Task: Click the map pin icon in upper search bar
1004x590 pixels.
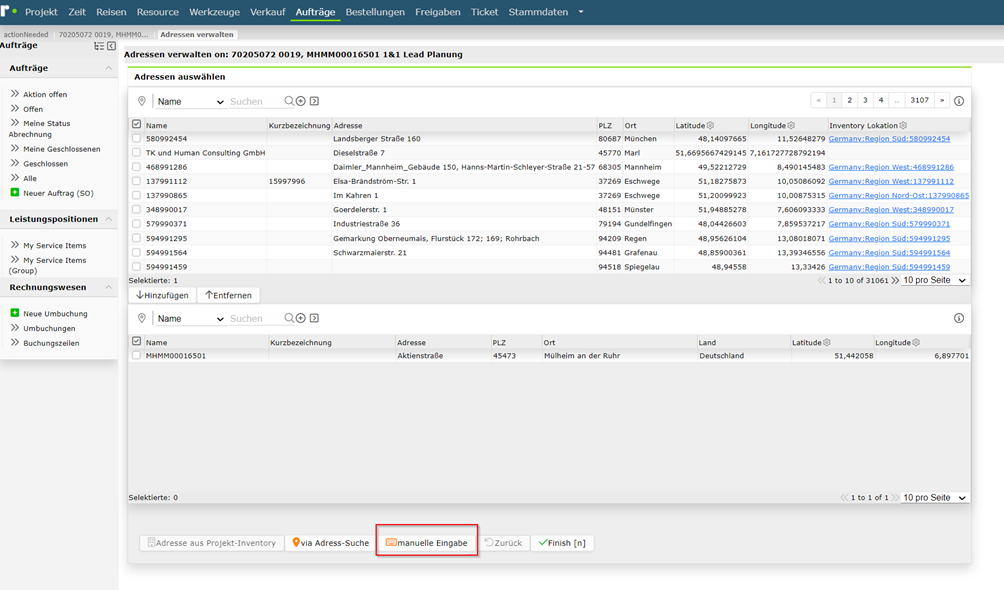Action: point(142,101)
